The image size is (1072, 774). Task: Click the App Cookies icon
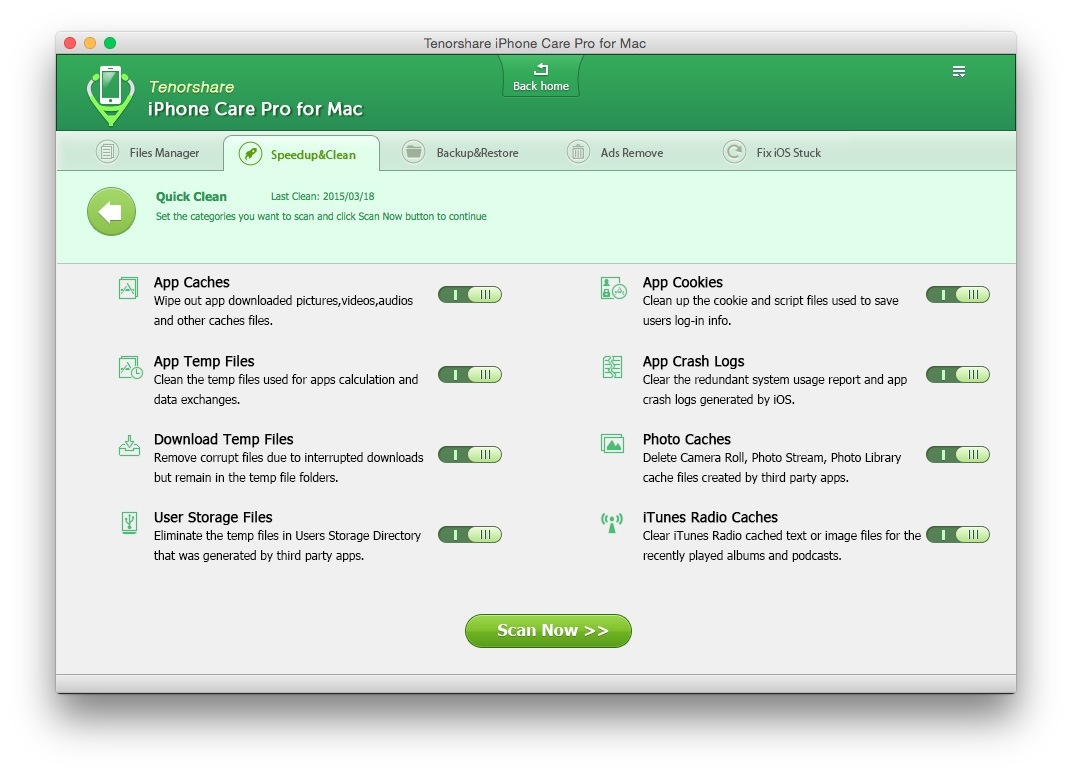[612, 289]
